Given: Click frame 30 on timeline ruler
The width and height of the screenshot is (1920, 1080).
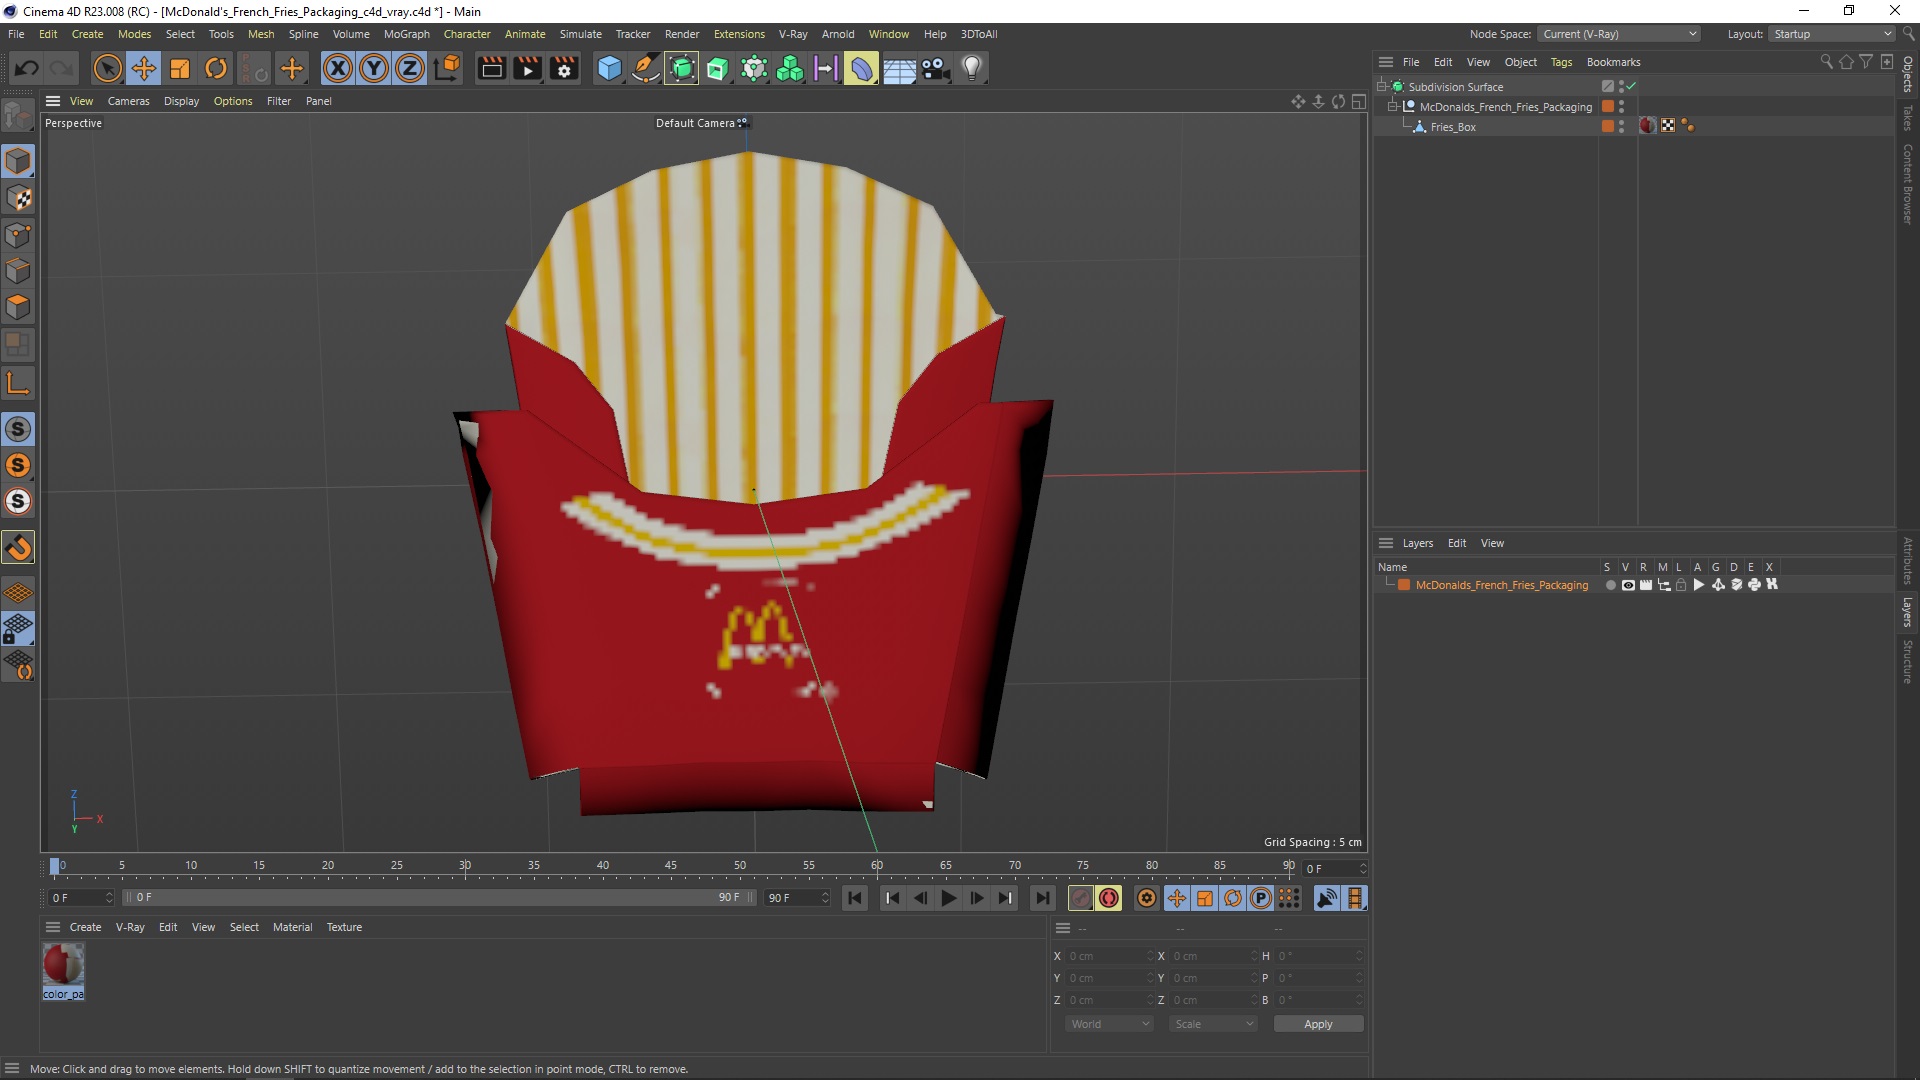Looking at the screenshot, I should (465, 866).
